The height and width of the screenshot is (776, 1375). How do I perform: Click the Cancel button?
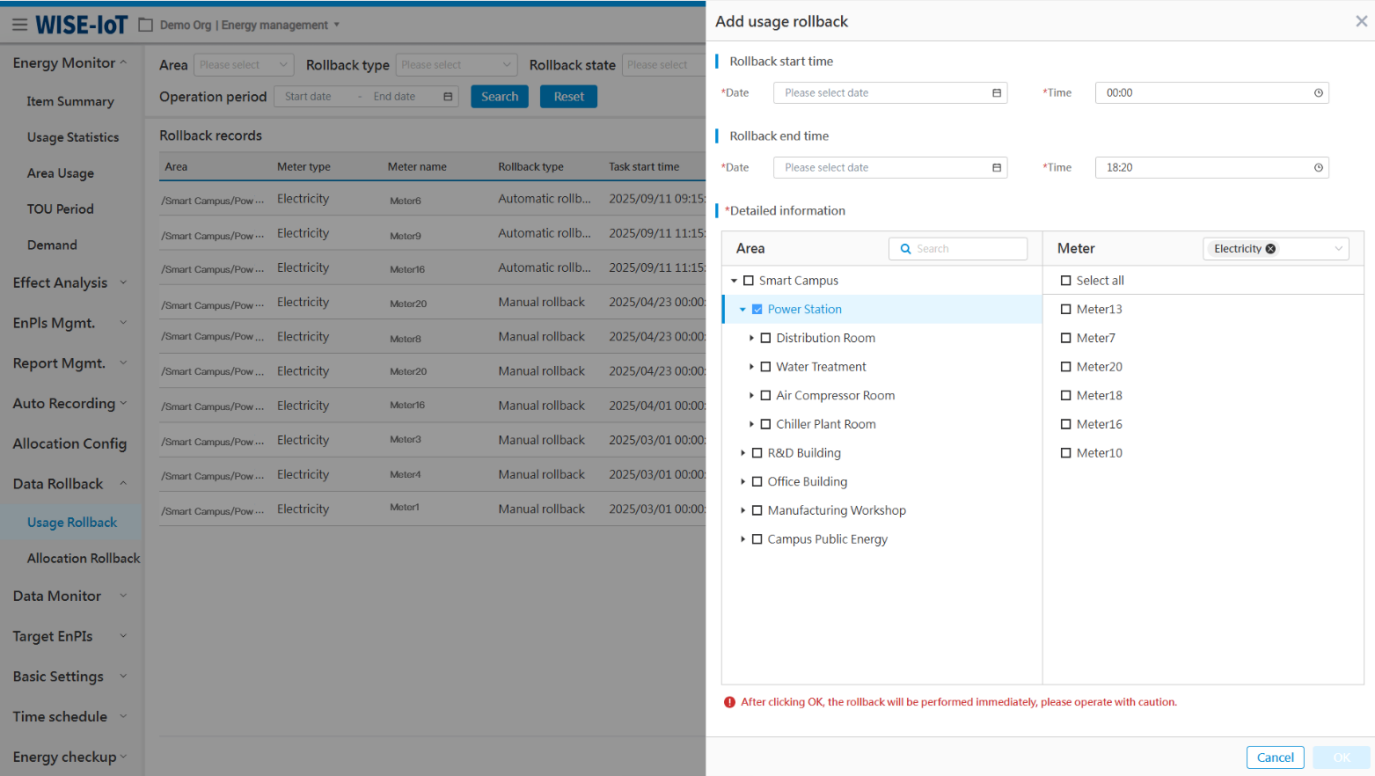point(1275,757)
